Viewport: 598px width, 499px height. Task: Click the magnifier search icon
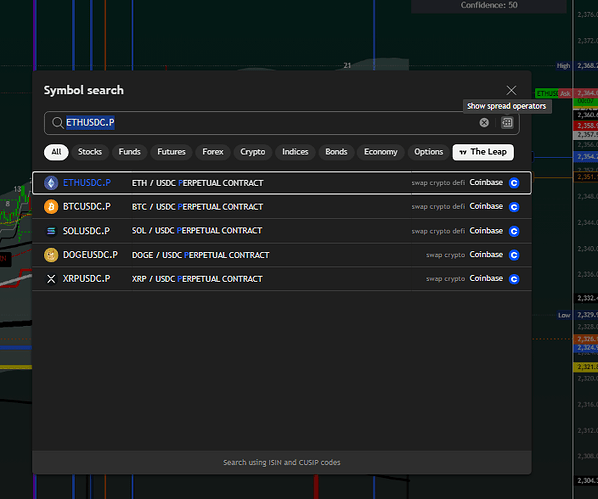[x=57, y=122]
